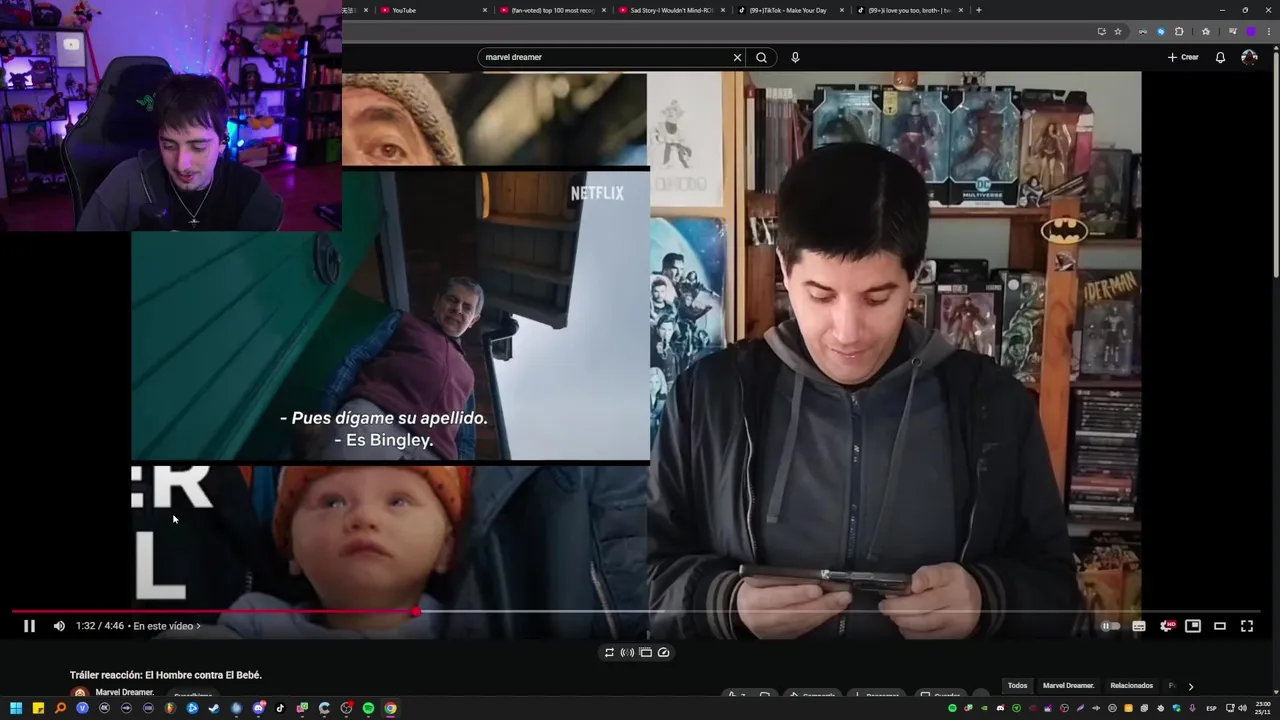Click the ESP language indicator
The height and width of the screenshot is (720, 1280).
pos(1211,708)
